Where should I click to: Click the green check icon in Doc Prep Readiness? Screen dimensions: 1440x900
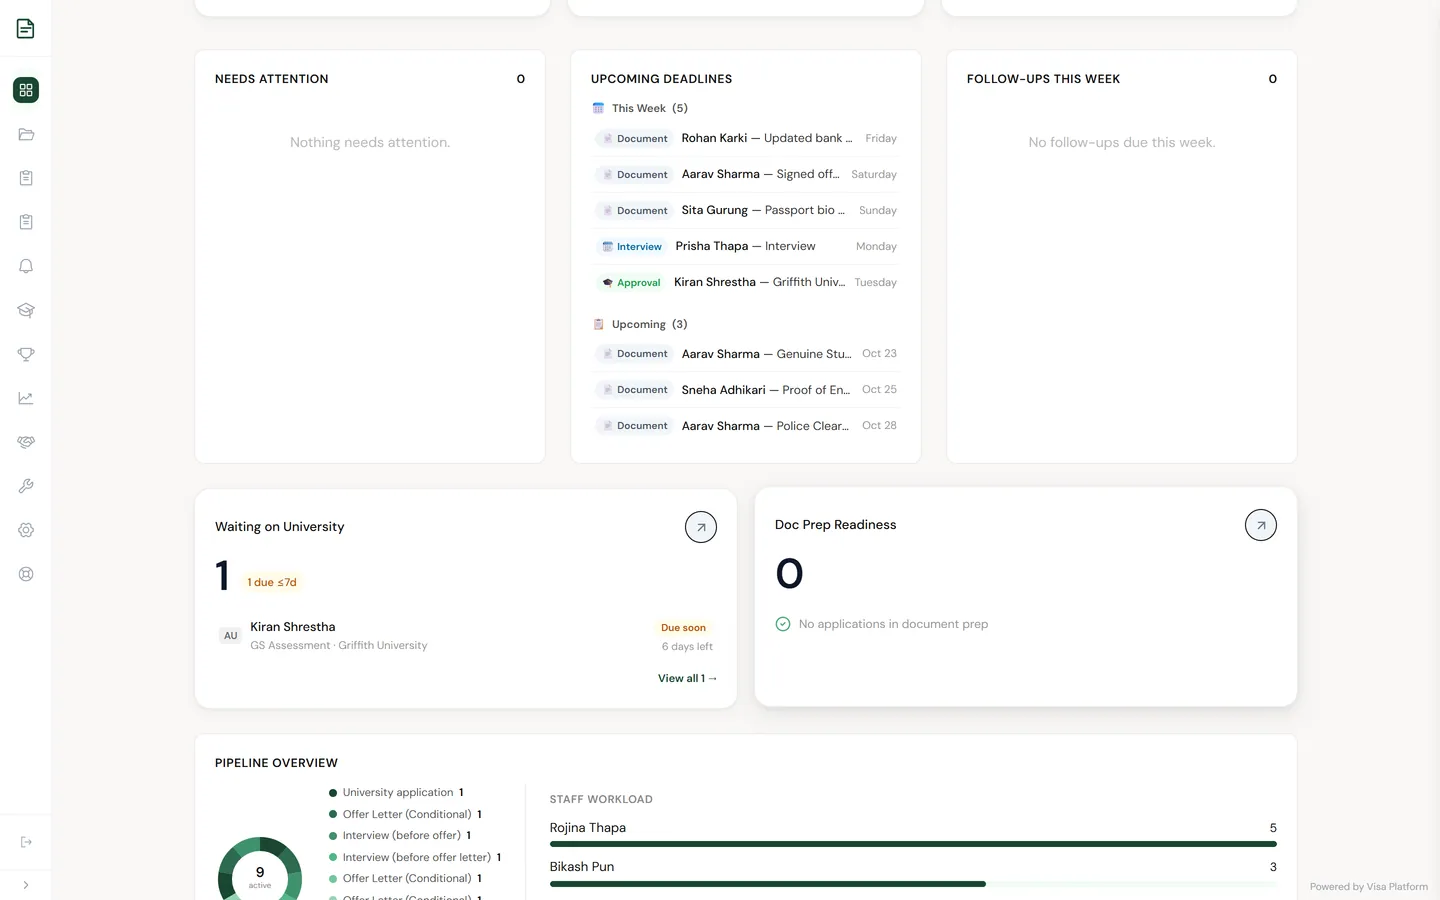783,624
